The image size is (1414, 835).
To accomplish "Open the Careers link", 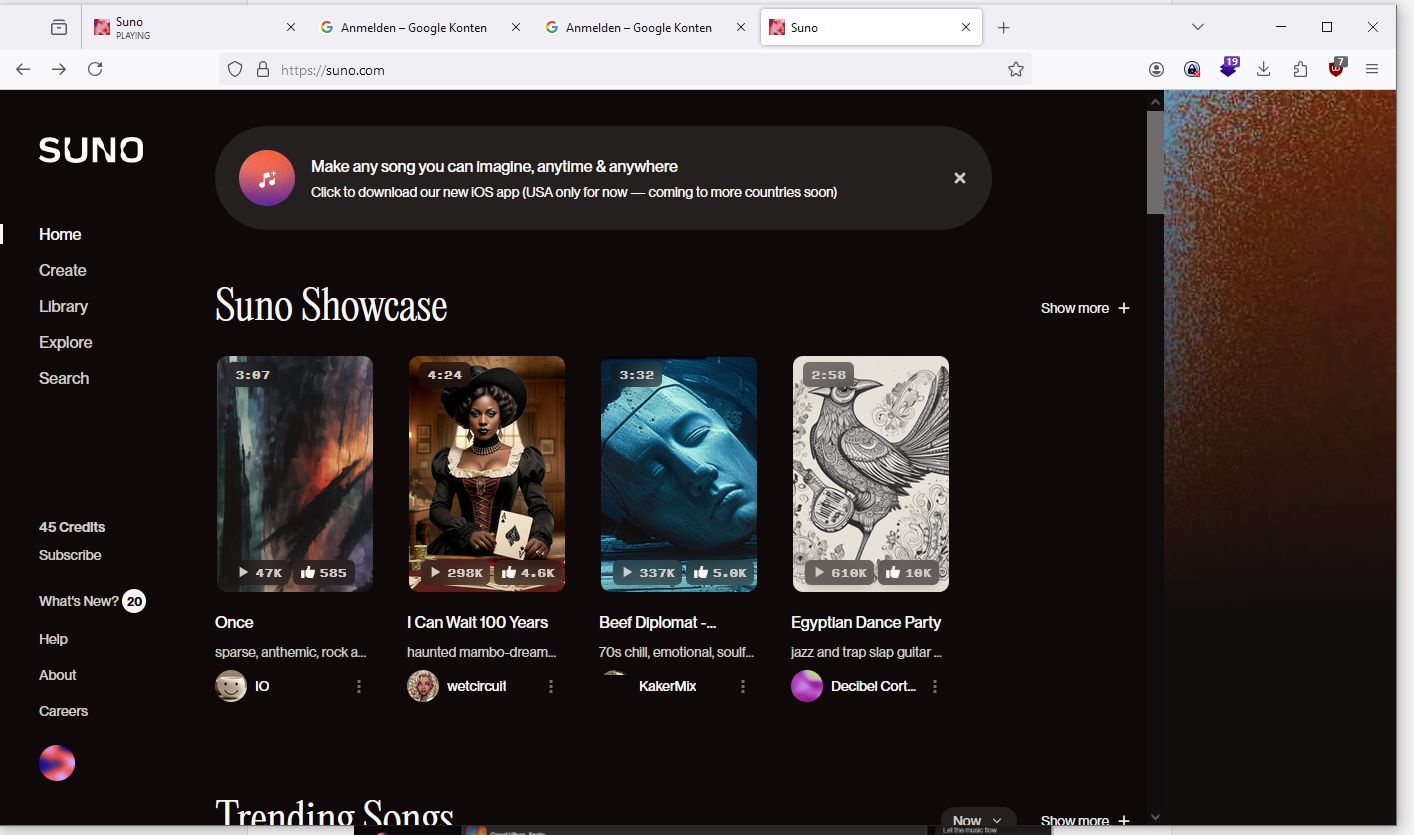I will (63, 711).
